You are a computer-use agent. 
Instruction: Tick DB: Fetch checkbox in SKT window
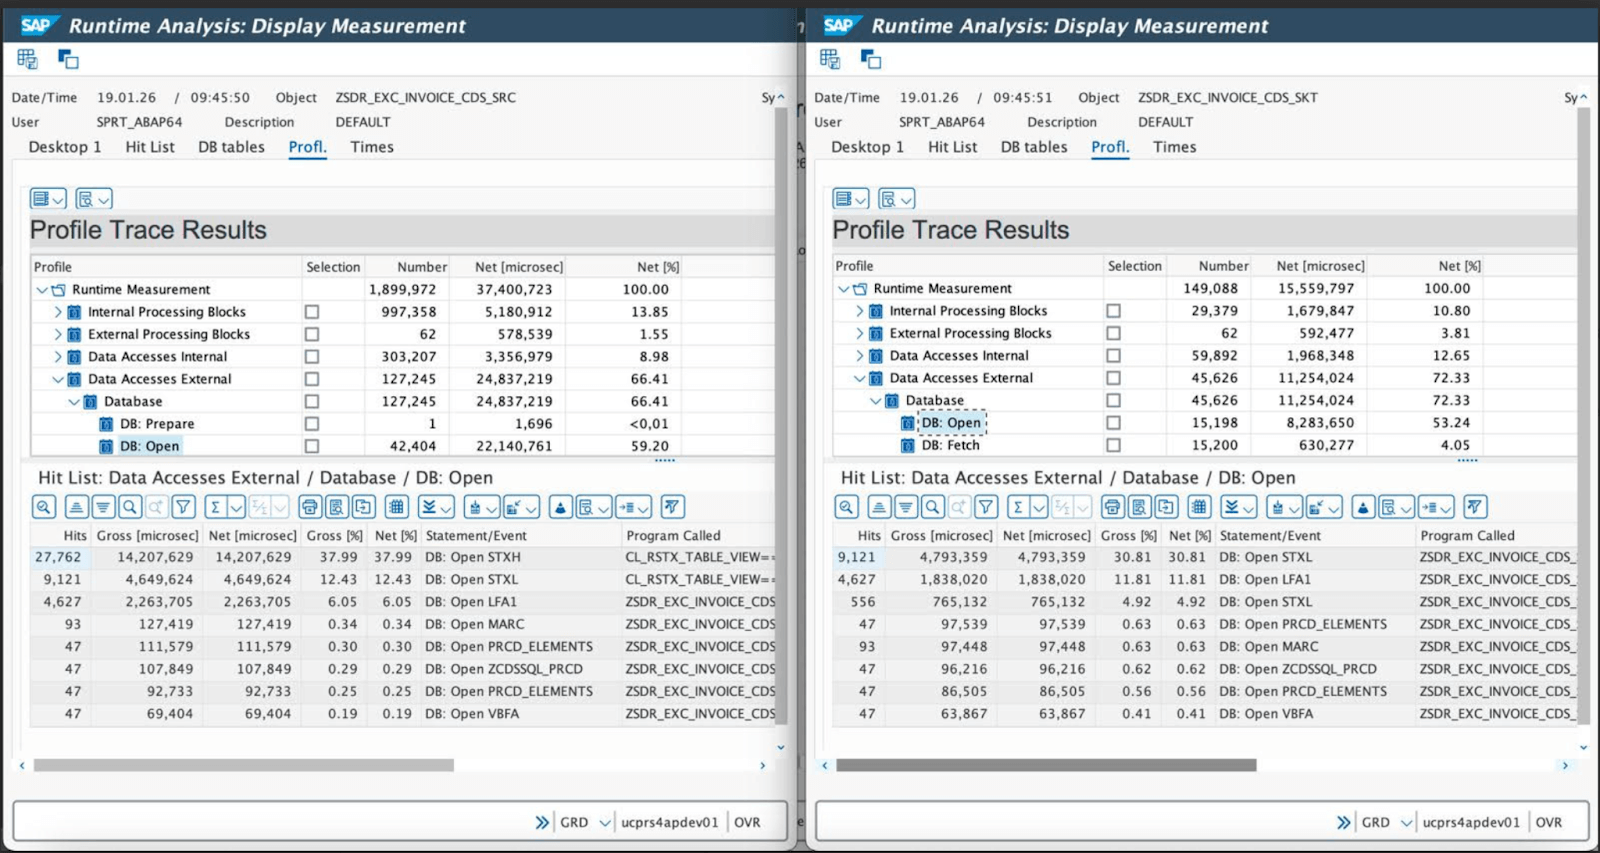[1113, 445]
